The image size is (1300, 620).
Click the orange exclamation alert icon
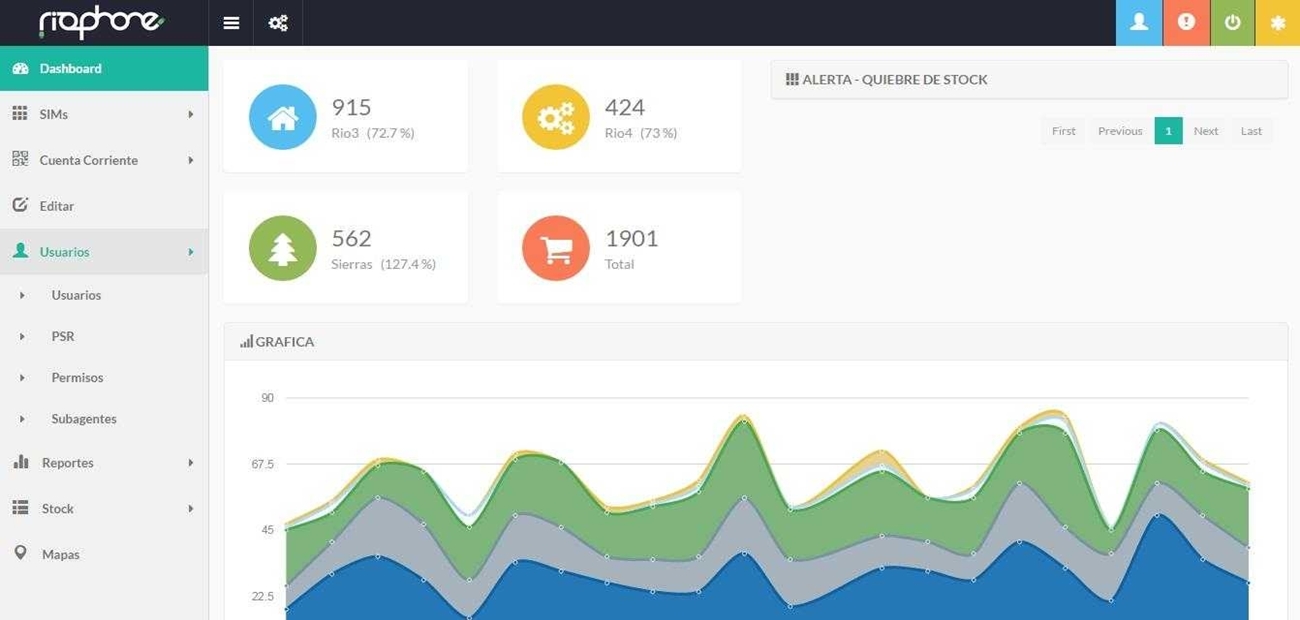(x=1186, y=22)
